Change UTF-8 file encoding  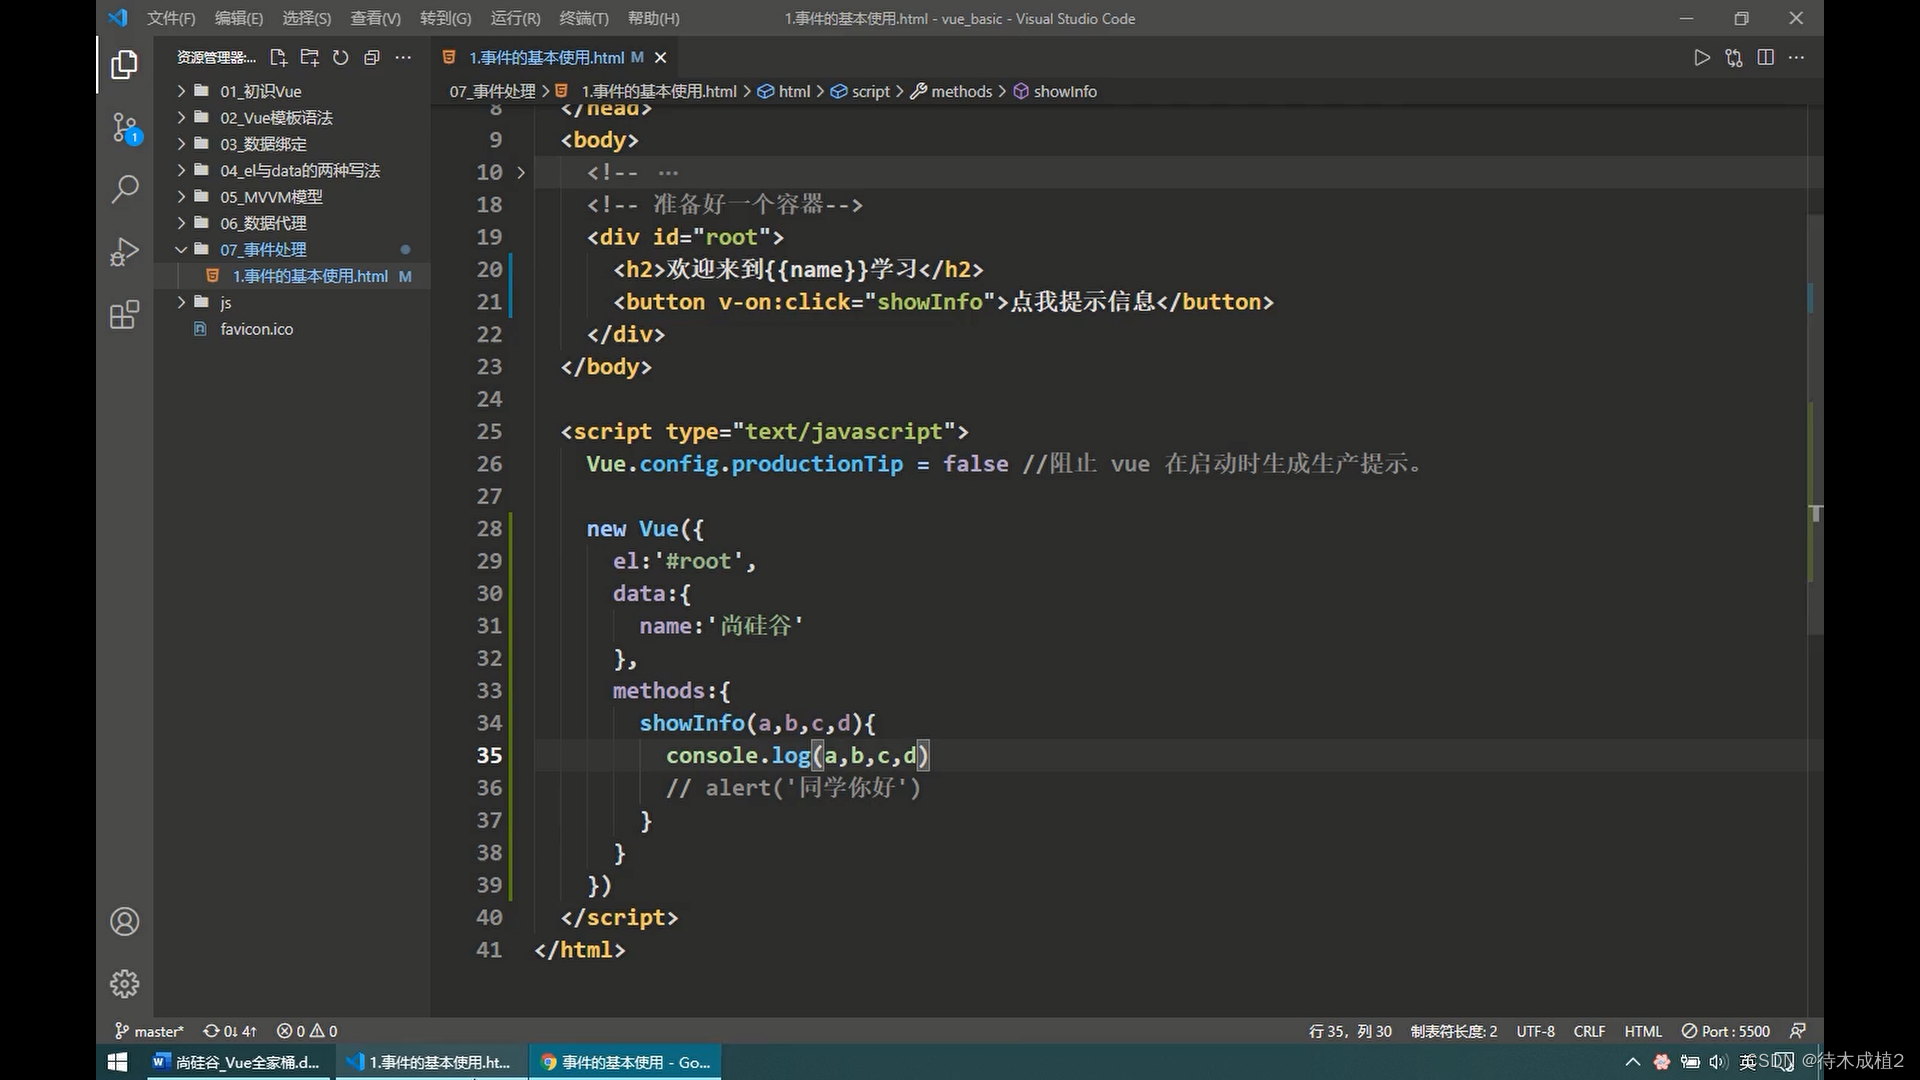tap(1535, 1031)
